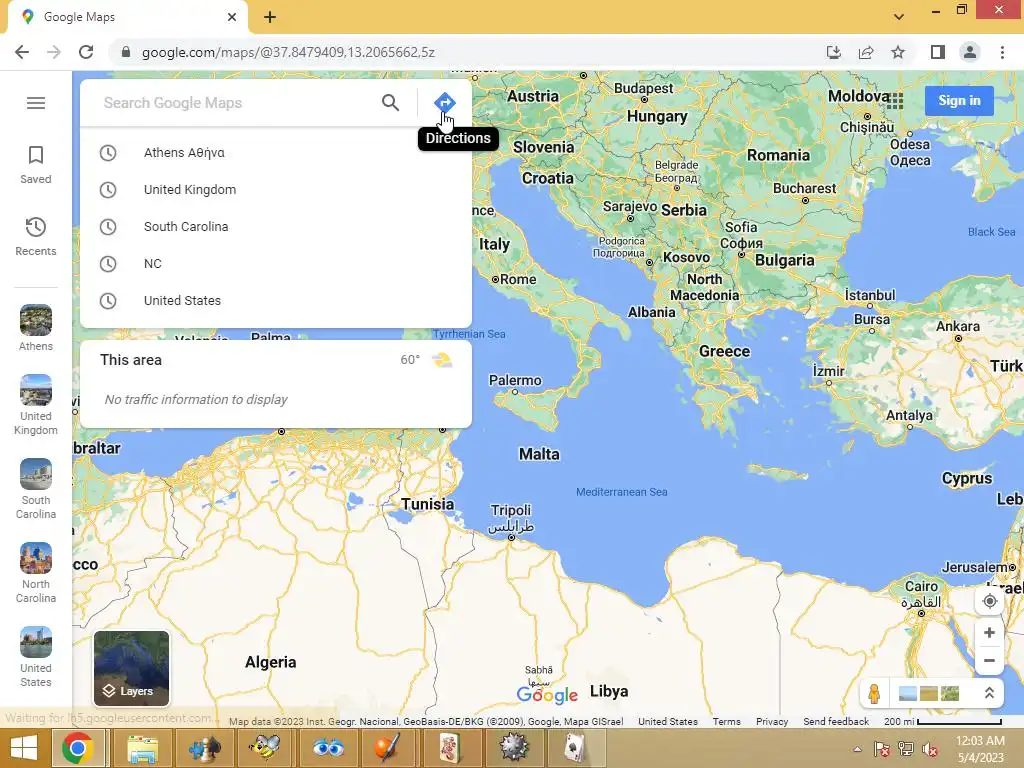This screenshot has width=1024, height=768.
Task: Open the Recents history panel
Action: (x=36, y=237)
